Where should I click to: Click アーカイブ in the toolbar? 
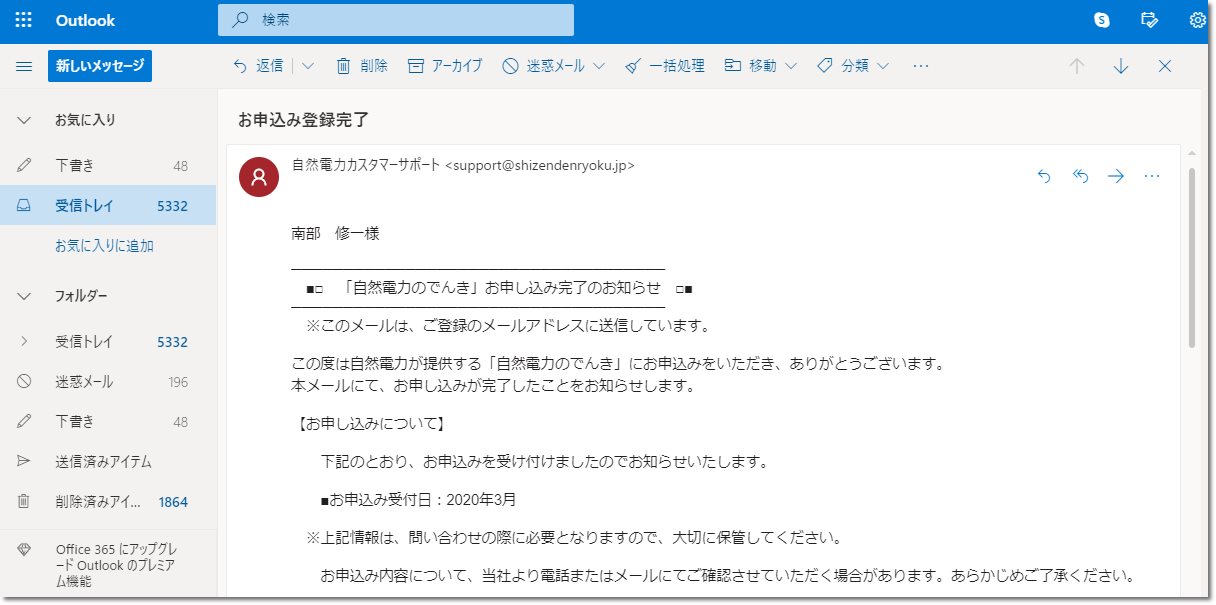coord(446,66)
